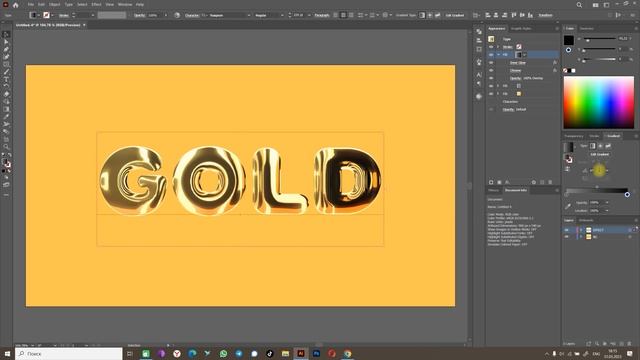Open gradient stop Opacity dropdown
The image size is (640, 360).
click(607, 202)
